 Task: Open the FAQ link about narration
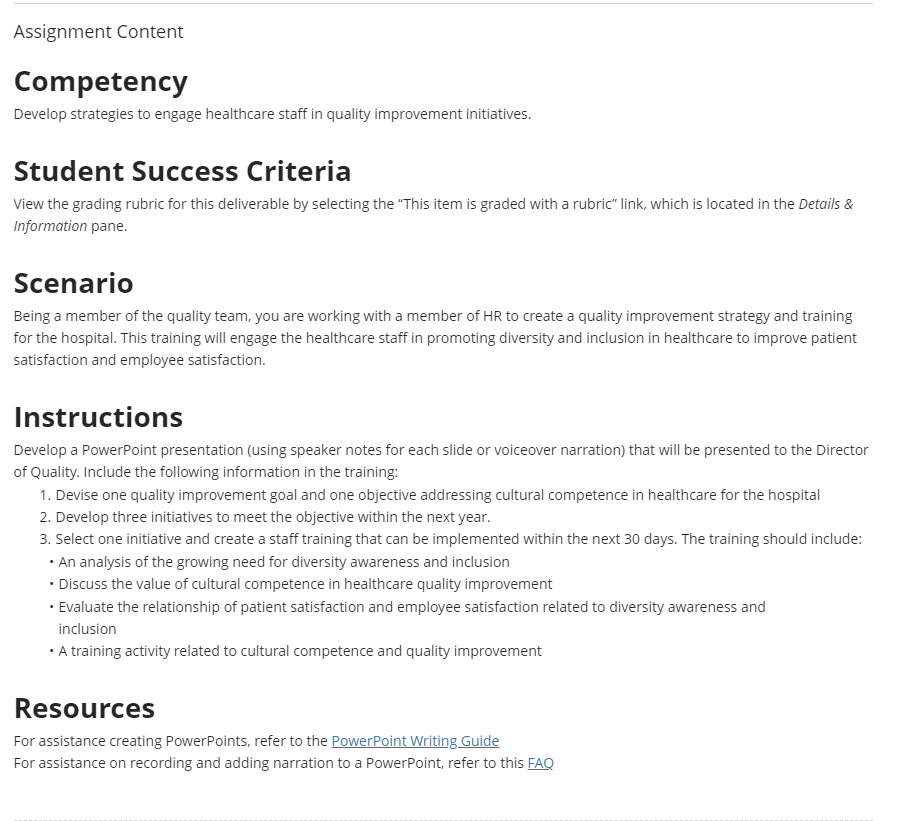[540, 763]
